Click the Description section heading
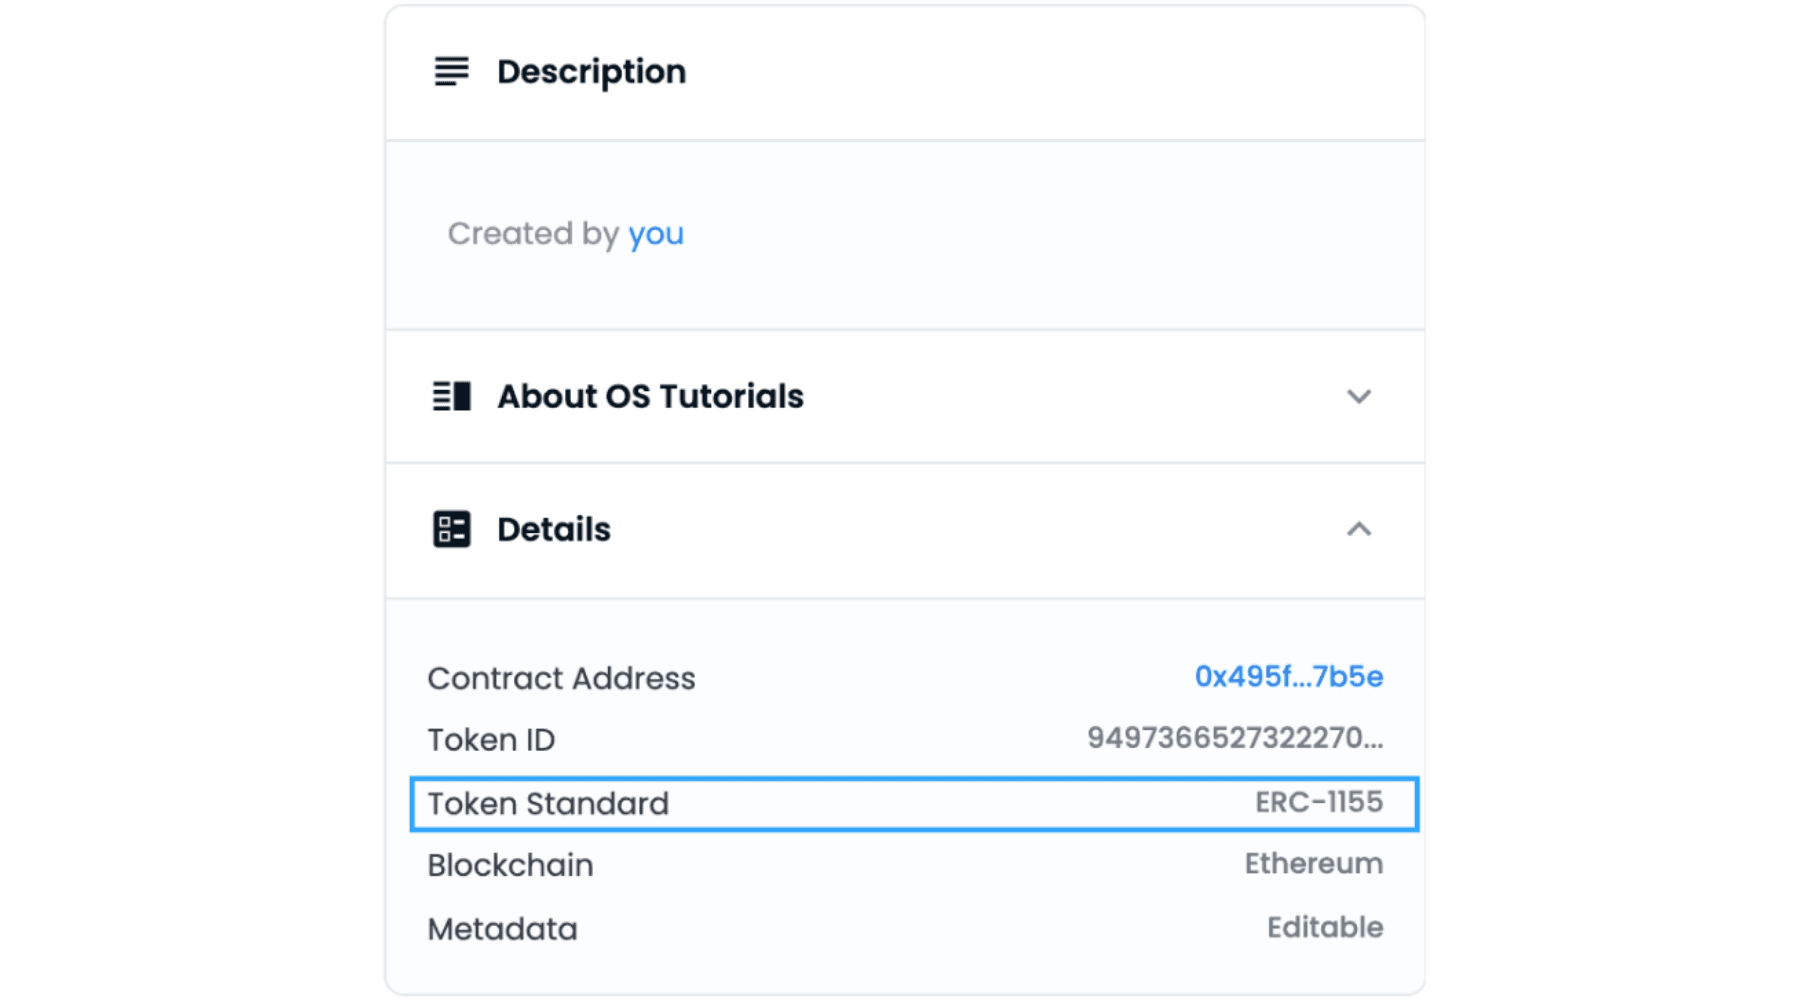This screenshot has width=1800, height=1000. 591,71
